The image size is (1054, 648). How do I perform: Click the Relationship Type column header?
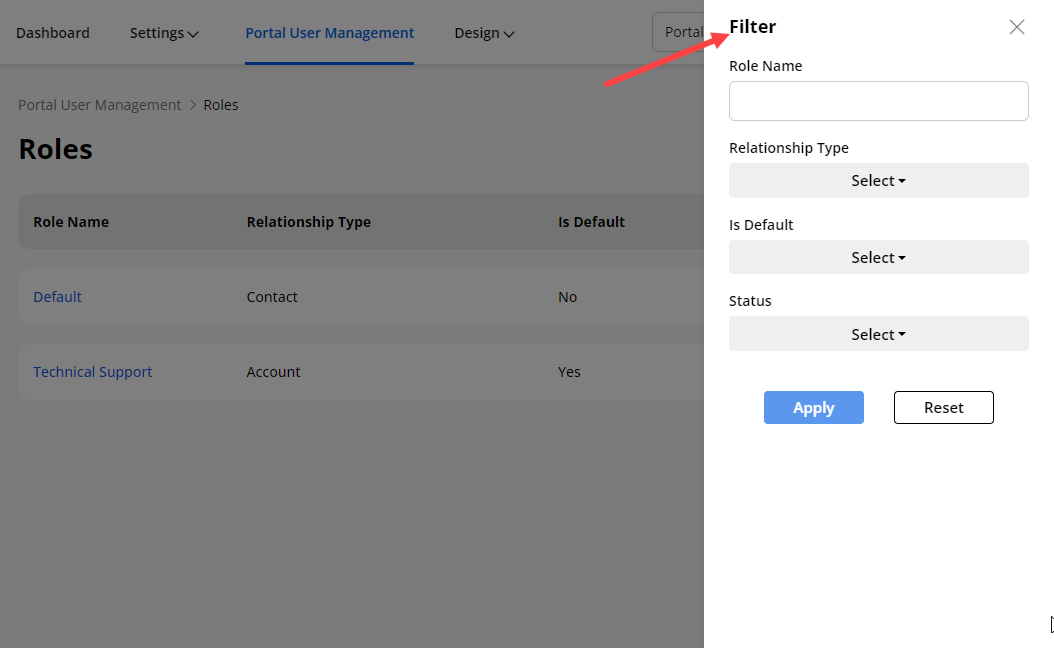308,222
